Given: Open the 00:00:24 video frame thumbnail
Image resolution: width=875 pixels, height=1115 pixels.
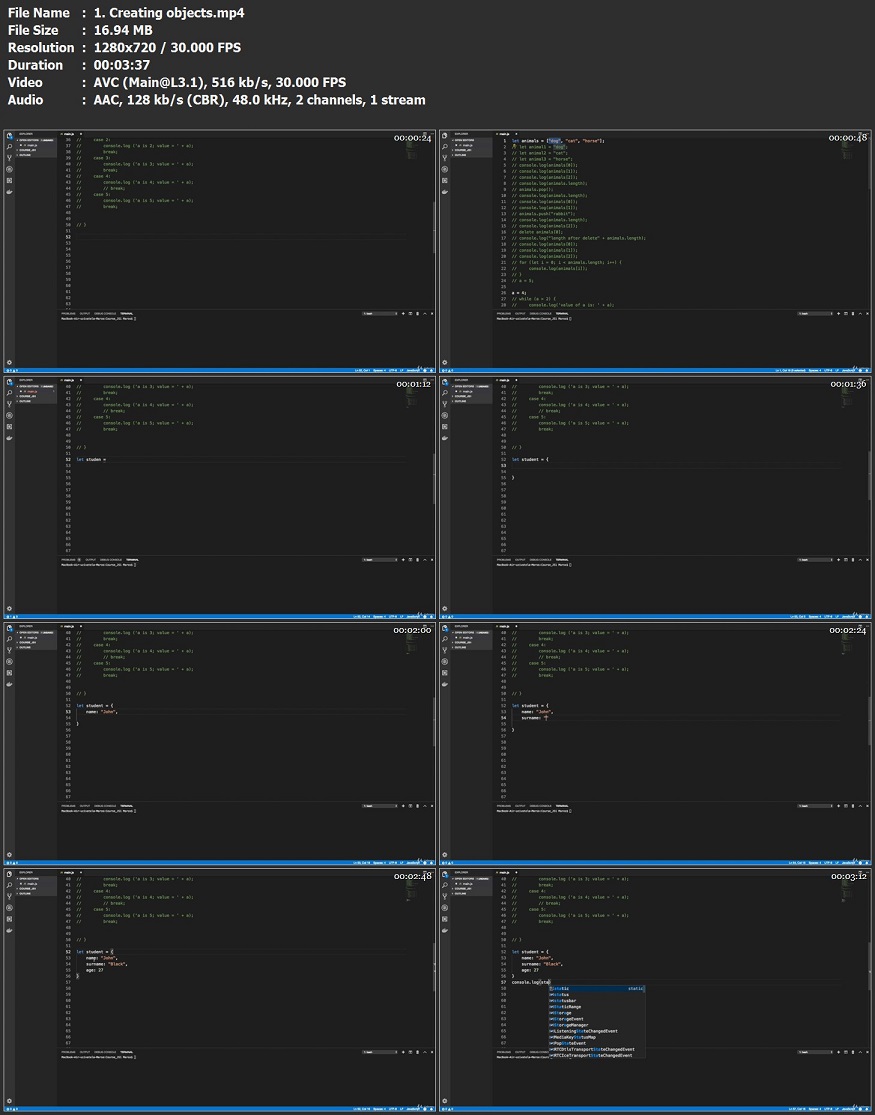Looking at the screenshot, I should click(x=219, y=250).
